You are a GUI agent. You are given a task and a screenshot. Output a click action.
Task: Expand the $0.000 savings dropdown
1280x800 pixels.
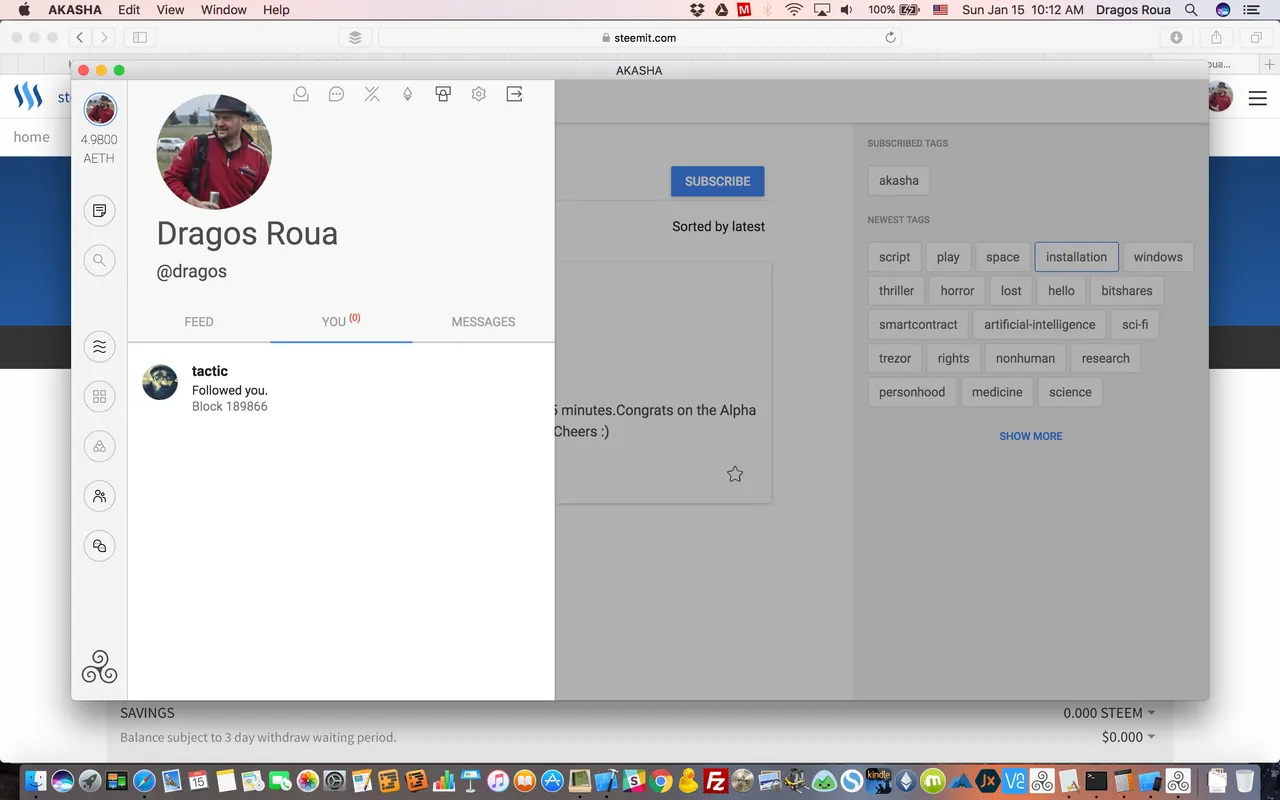click(1128, 737)
